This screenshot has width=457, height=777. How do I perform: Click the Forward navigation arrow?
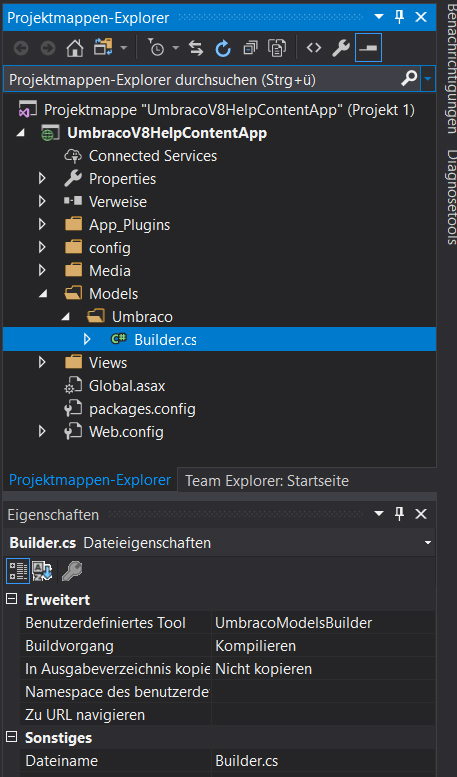coord(48,48)
